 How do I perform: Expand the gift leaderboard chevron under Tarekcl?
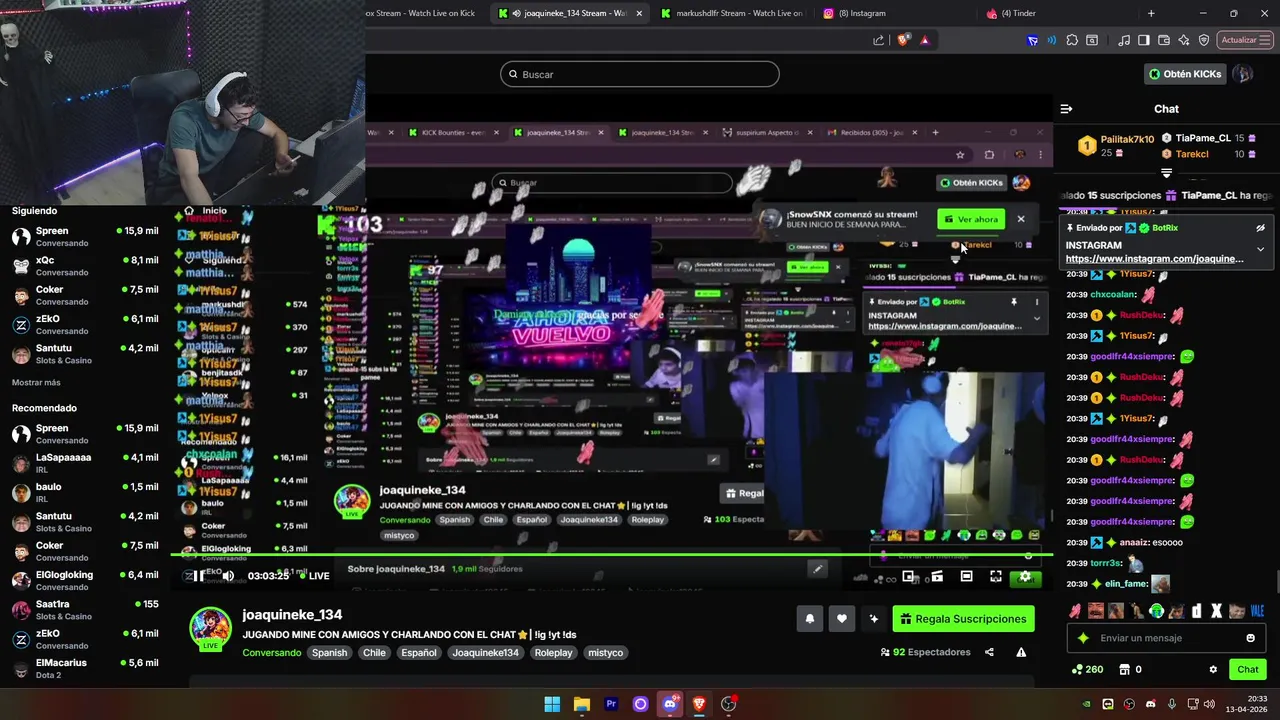1166,173
